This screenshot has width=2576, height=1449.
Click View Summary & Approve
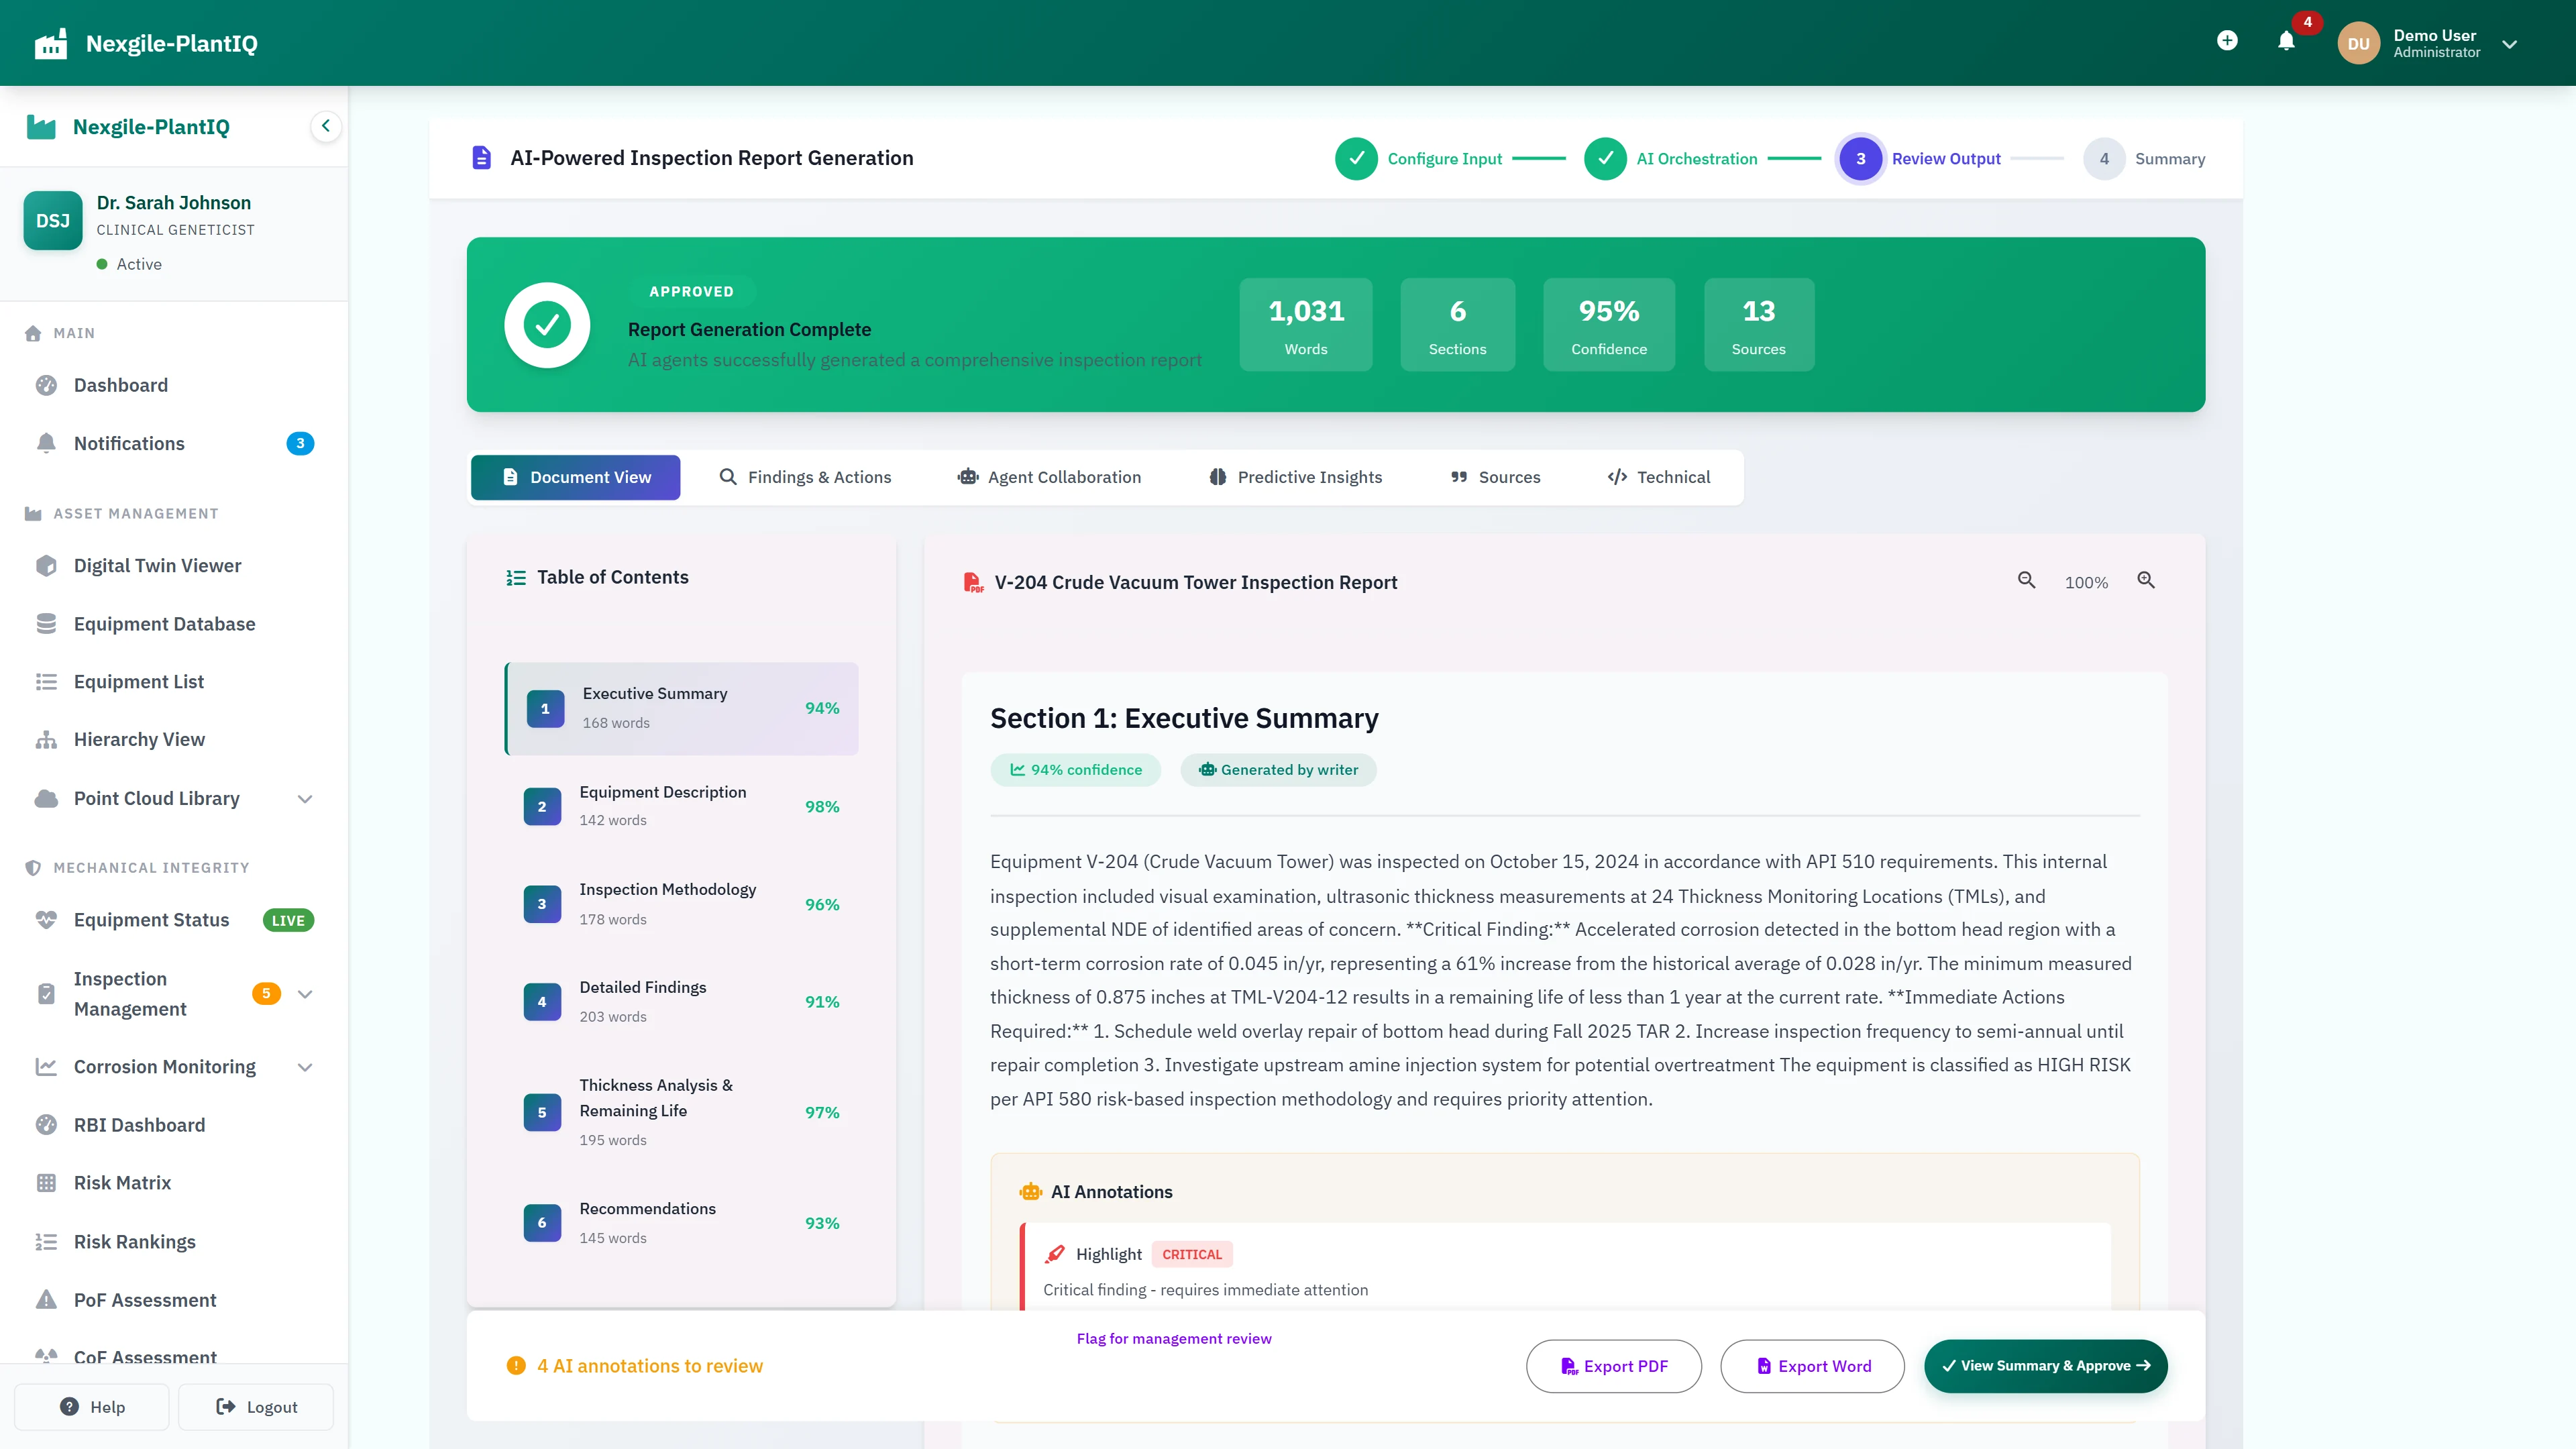pos(2045,1366)
